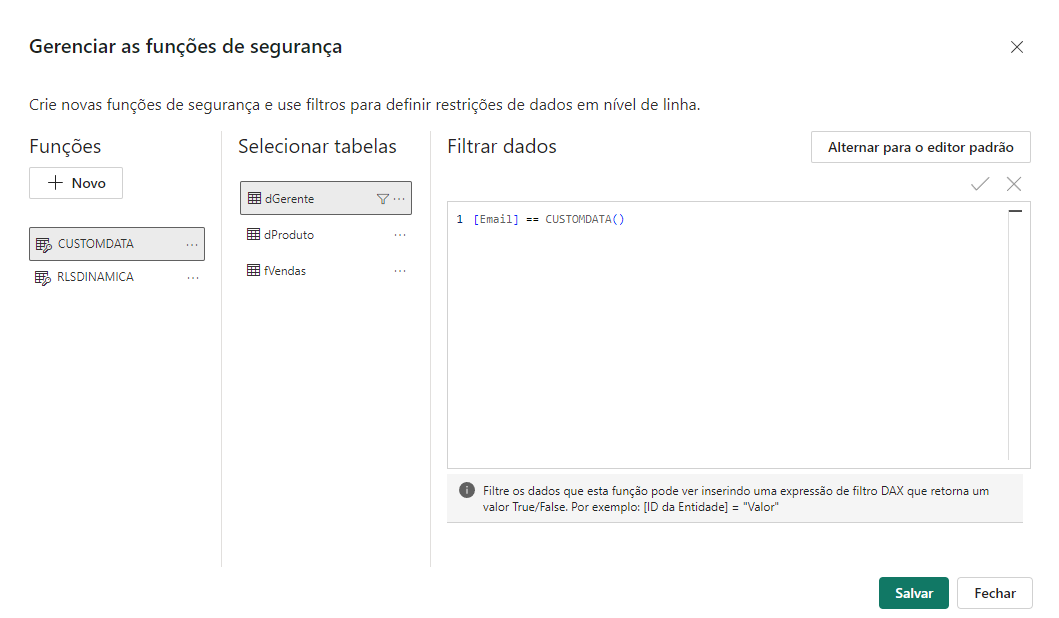Select the fVendas table
Image resolution: width=1059 pixels, height=618 pixels.
(285, 271)
